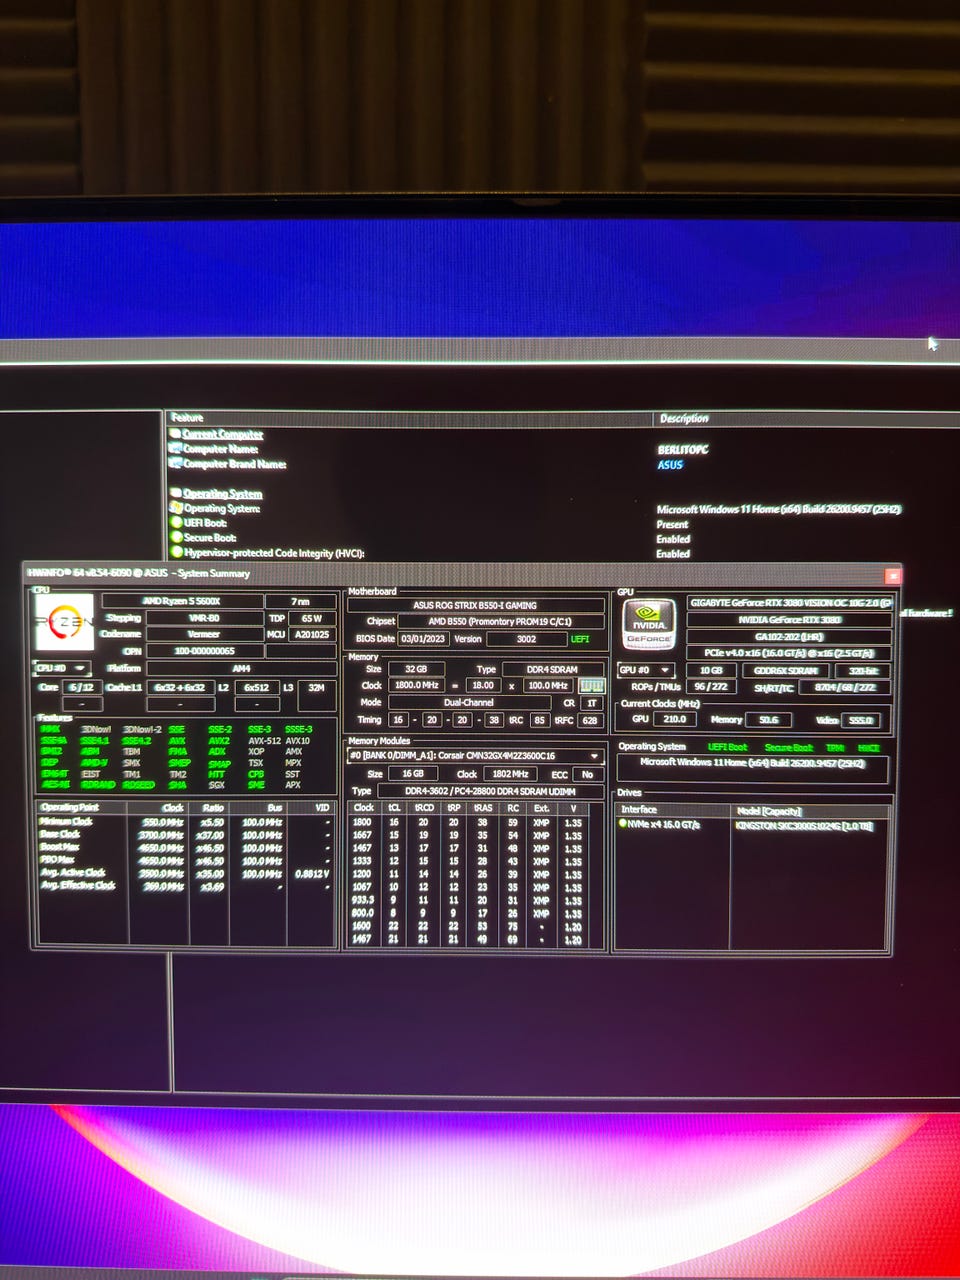
Task: Click the Secure Boot indicator in Operating System panel
Action: coord(789,748)
